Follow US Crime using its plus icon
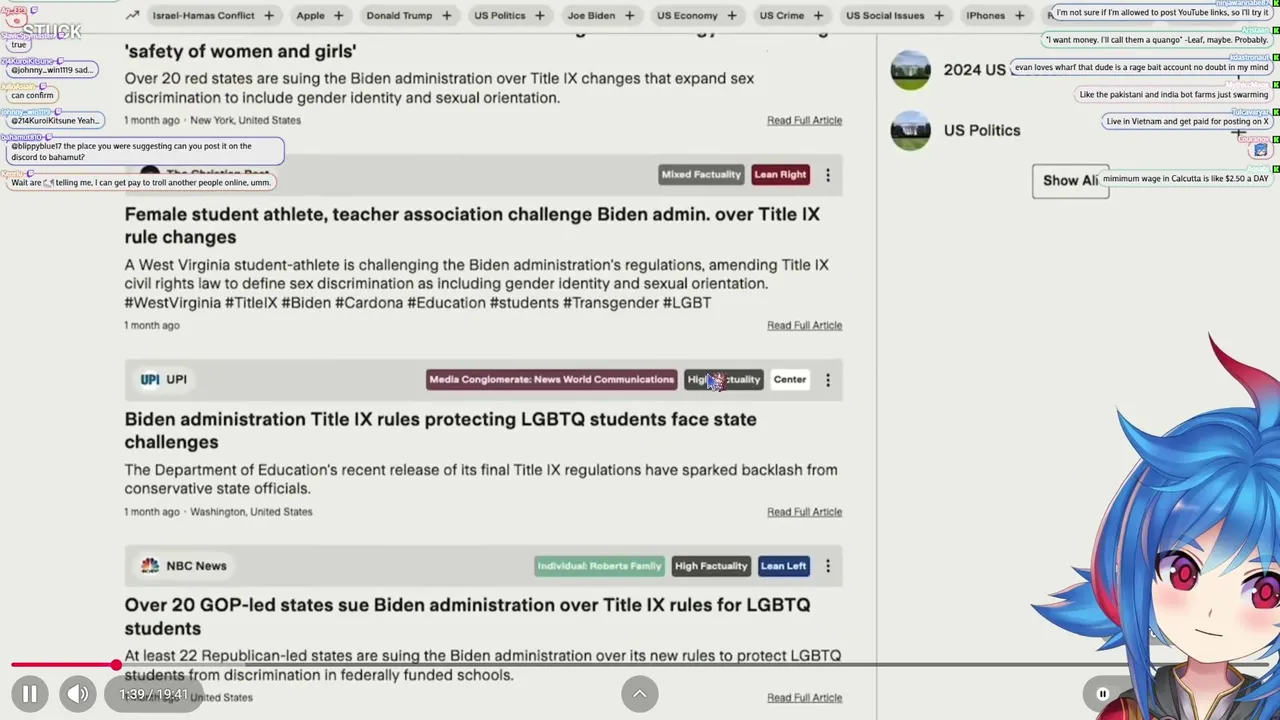Screen dimensions: 1280x720 pyautogui.click(x=817, y=15)
